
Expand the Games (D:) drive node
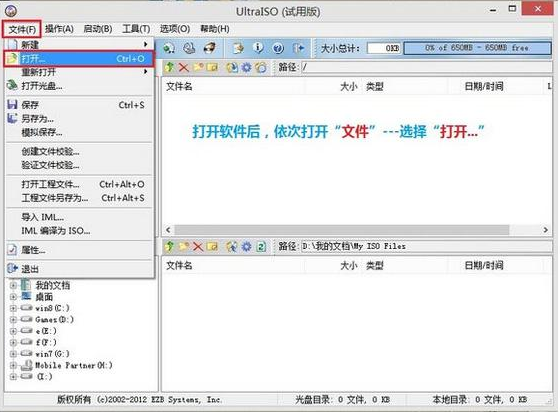[13, 320]
